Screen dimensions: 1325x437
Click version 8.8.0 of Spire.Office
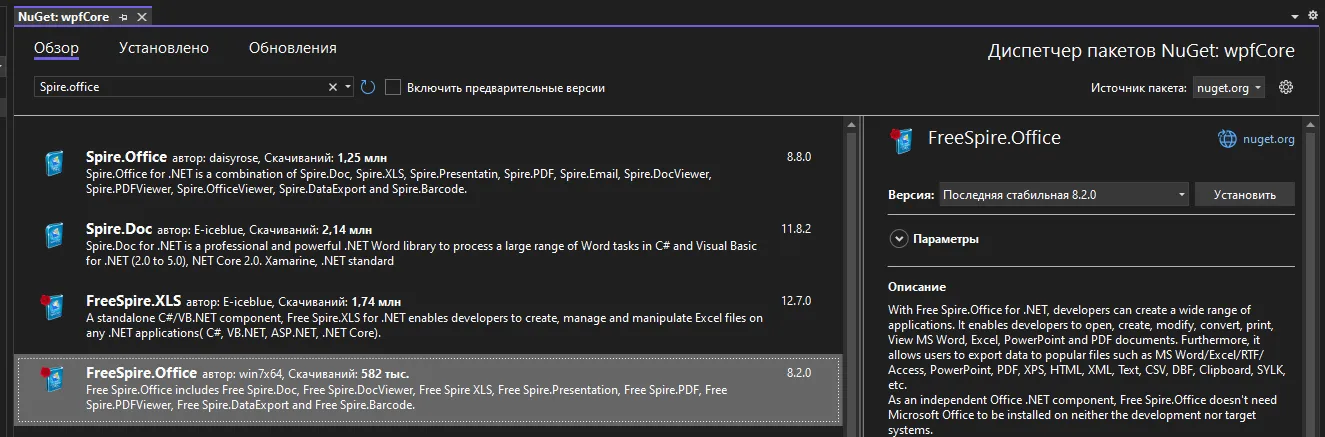799,157
